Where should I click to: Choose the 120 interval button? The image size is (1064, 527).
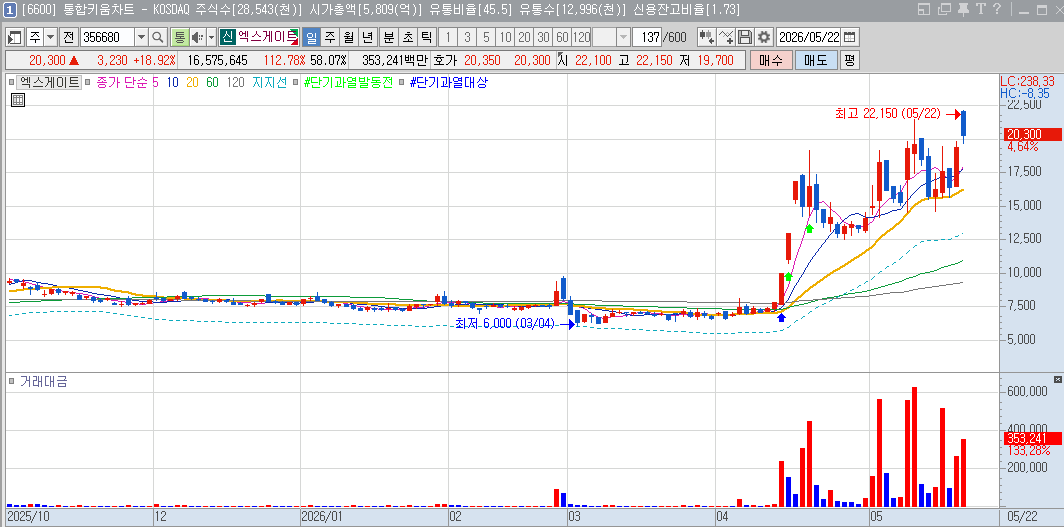(582, 37)
